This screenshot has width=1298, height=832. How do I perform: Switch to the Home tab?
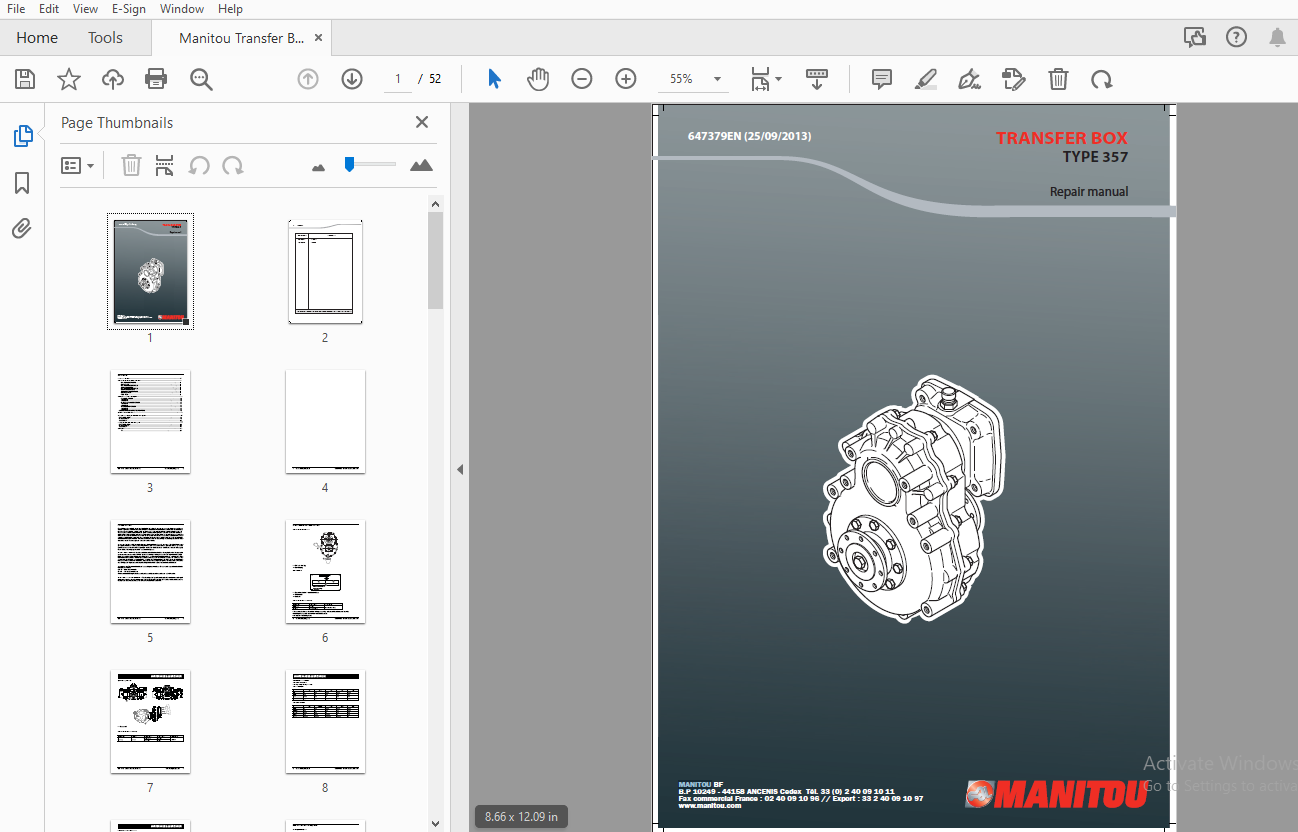pyautogui.click(x=37, y=37)
